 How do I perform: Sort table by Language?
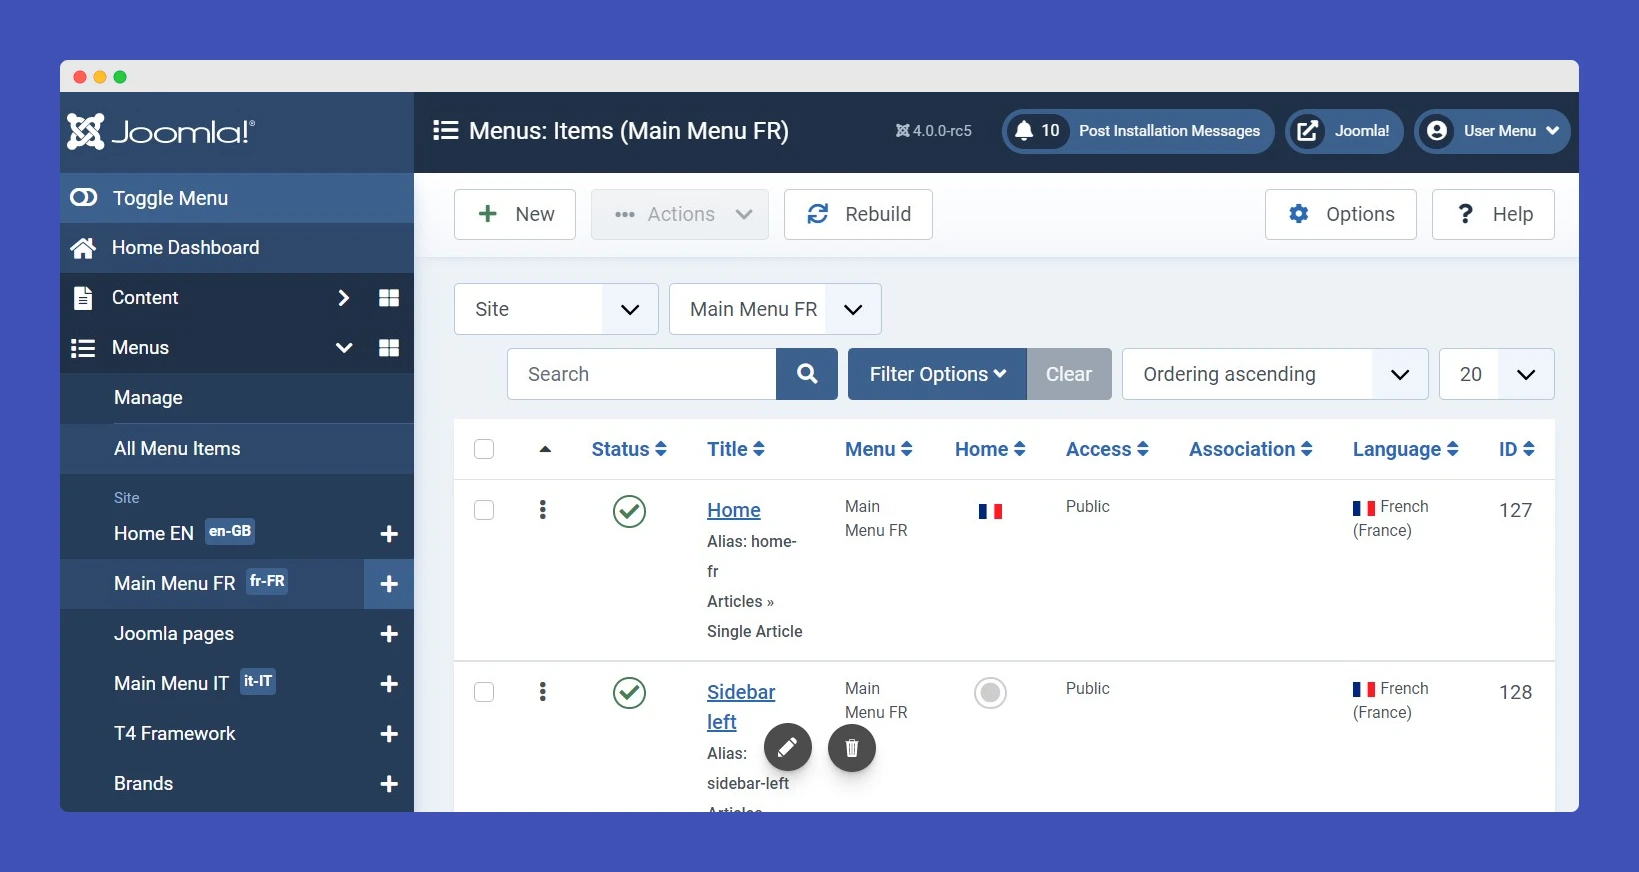click(1406, 449)
